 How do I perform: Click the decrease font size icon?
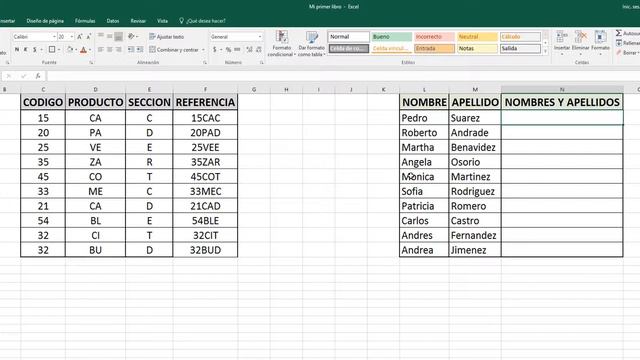pyautogui.click(x=89, y=37)
